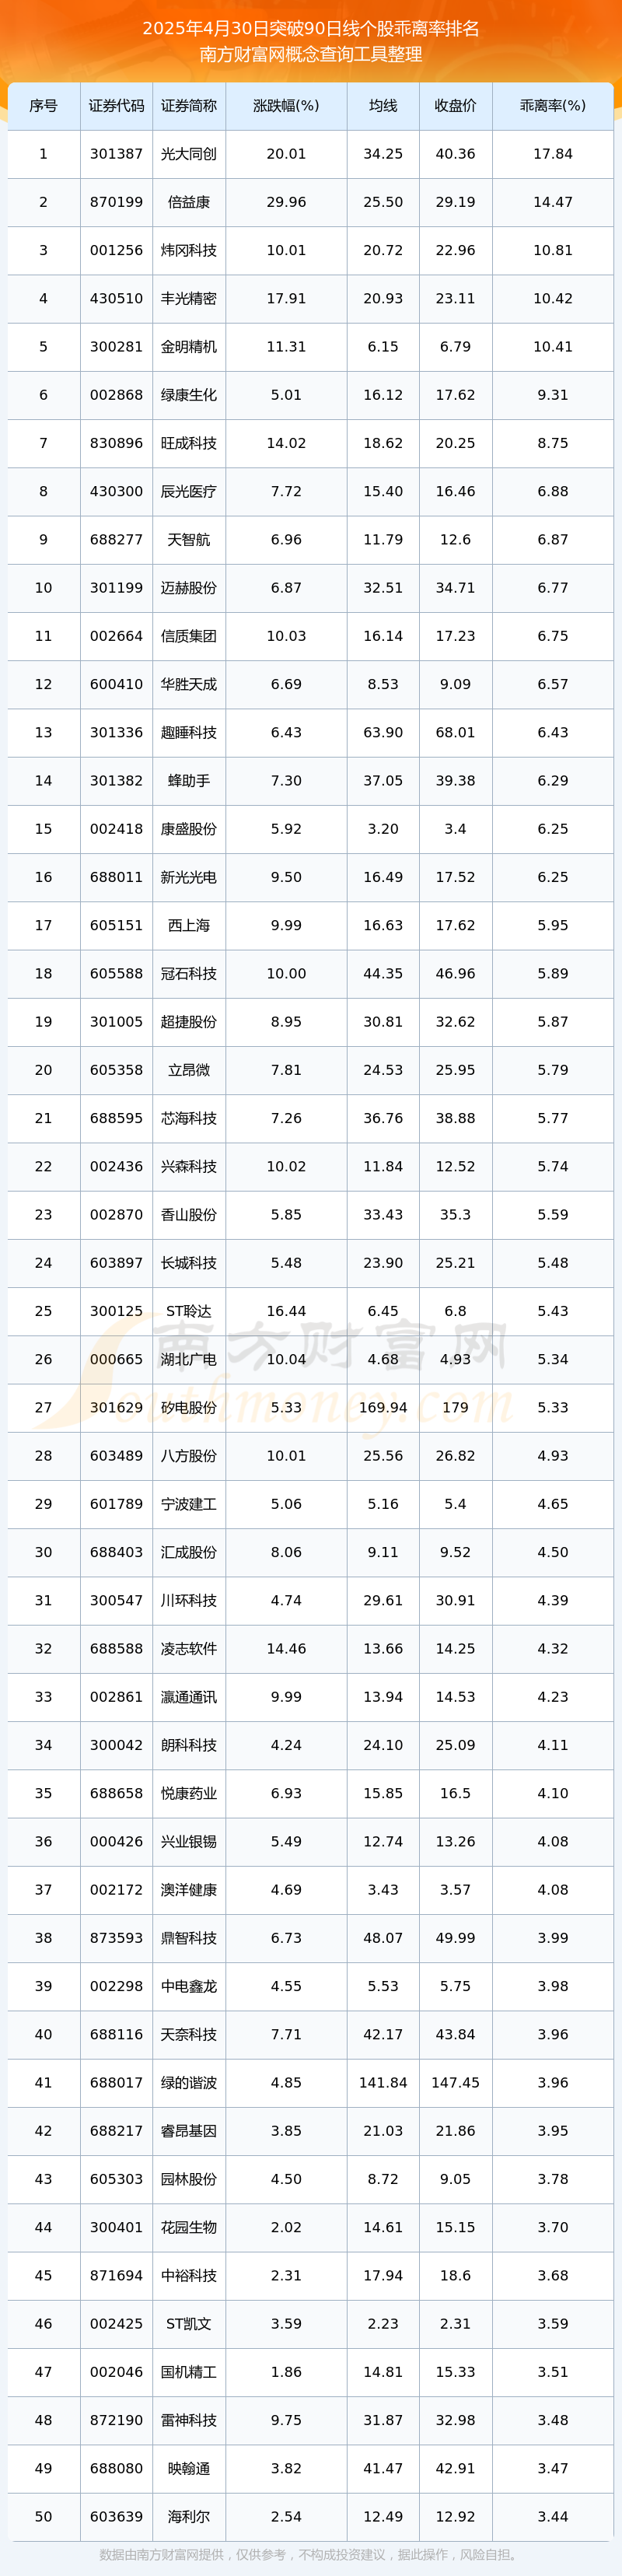Click stock code 300042

point(116,1745)
